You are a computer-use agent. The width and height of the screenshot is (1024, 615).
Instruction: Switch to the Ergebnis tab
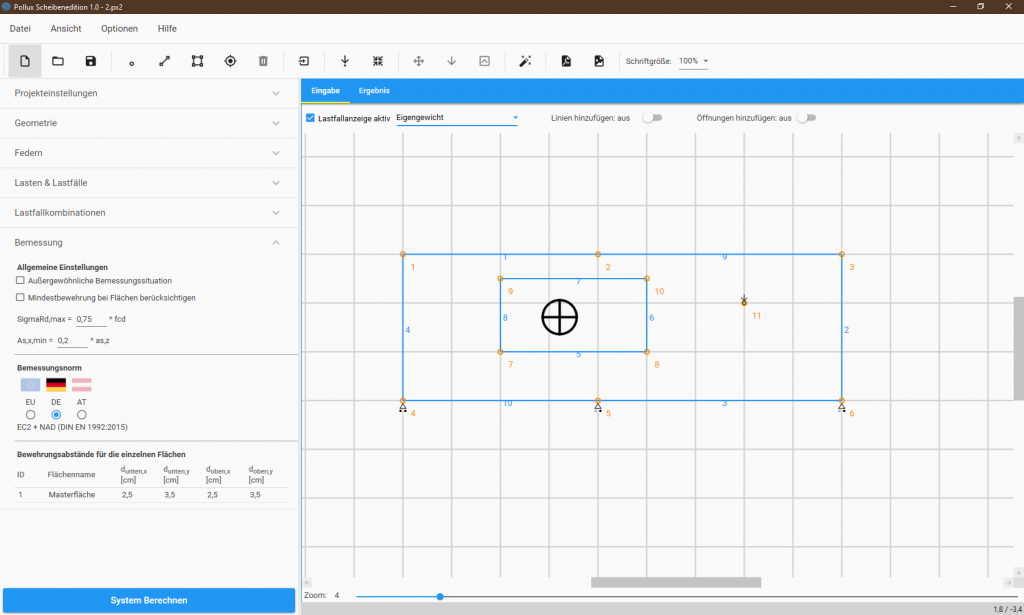[x=374, y=91]
